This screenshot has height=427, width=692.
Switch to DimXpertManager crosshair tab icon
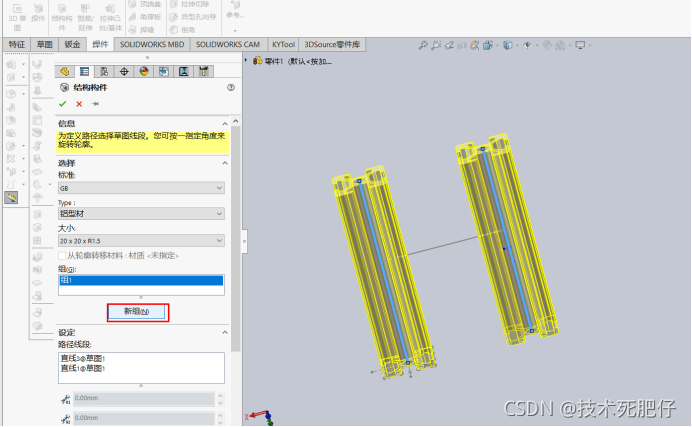point(124,71)
